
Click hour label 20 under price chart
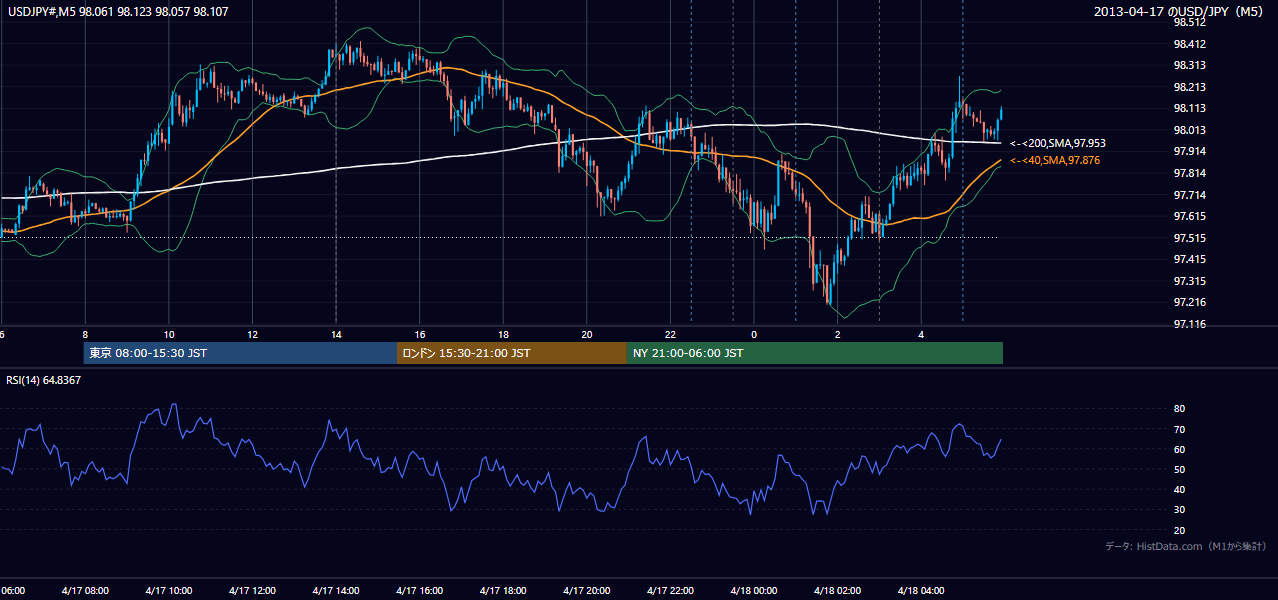coord(587,335)
